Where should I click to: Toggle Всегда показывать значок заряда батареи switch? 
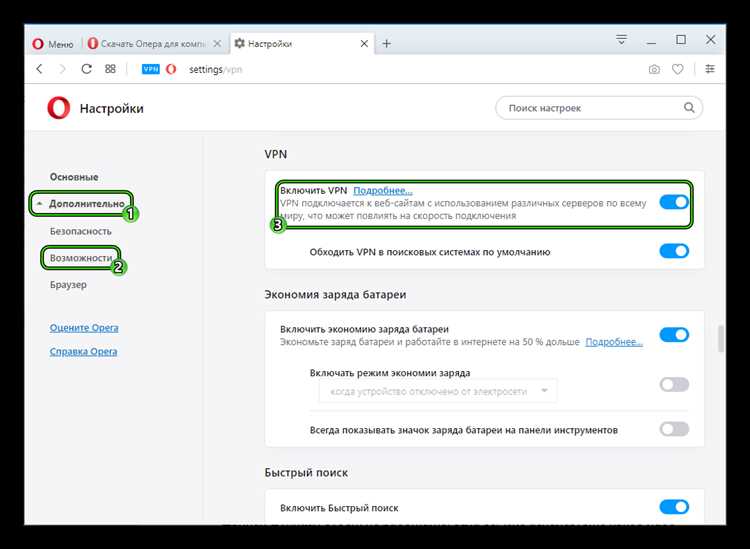click(x=674, y=429)
